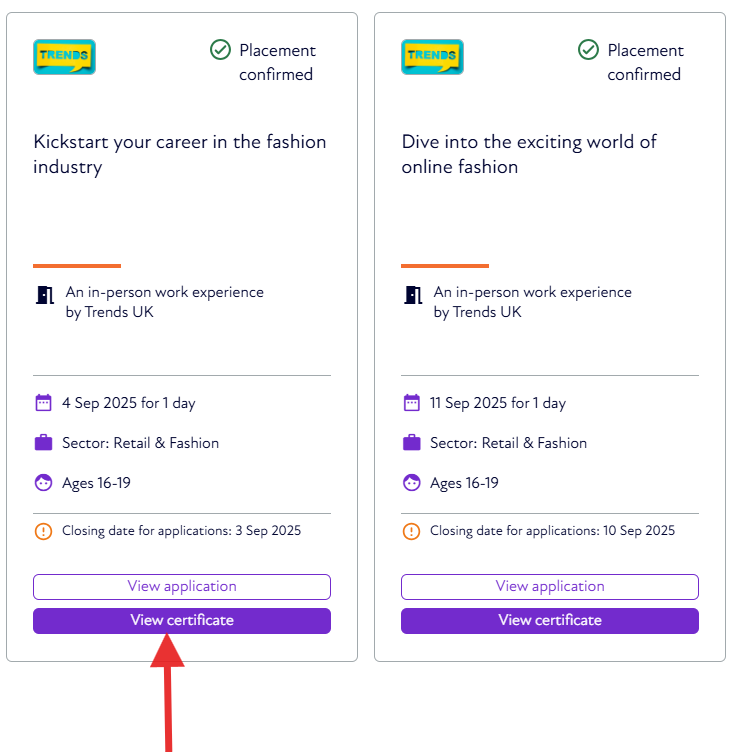Image resolution: width=738 pixels, height=753 pixels.
Task: Click green placement confirmed checkmark, left card
Action: pyautogui.click(x=221, y=50)
